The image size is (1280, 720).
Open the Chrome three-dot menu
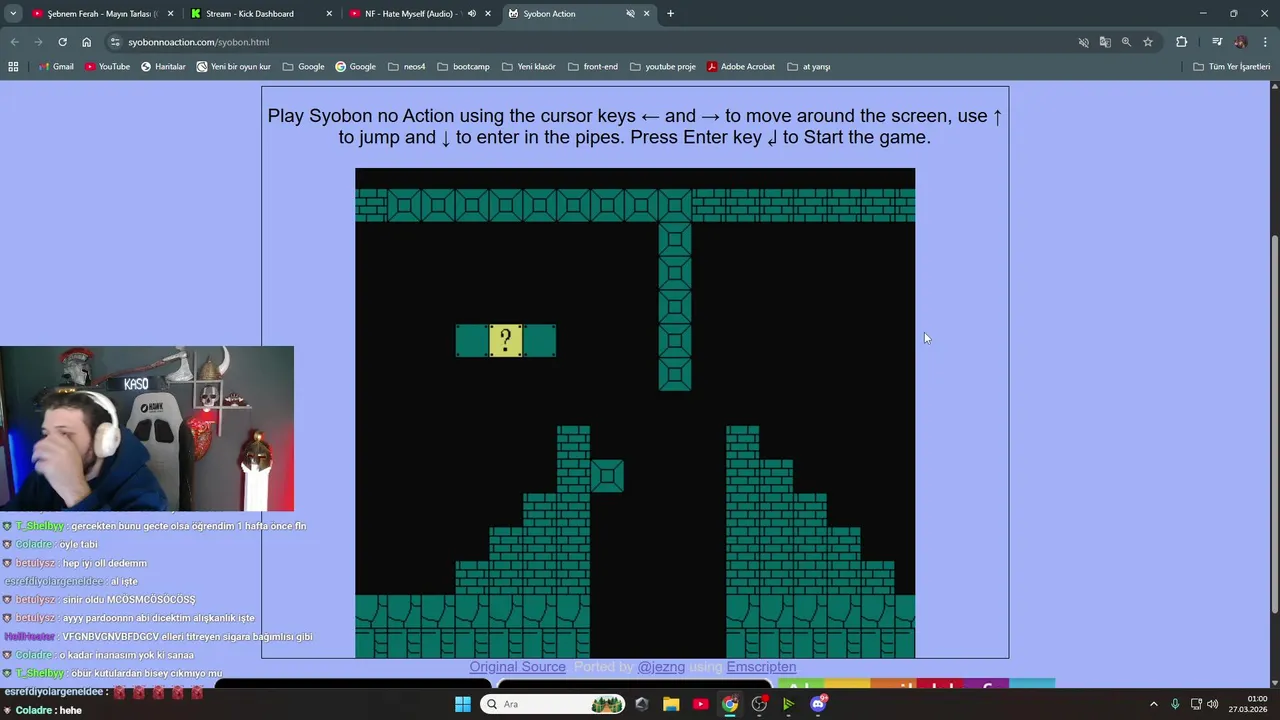1265,42
